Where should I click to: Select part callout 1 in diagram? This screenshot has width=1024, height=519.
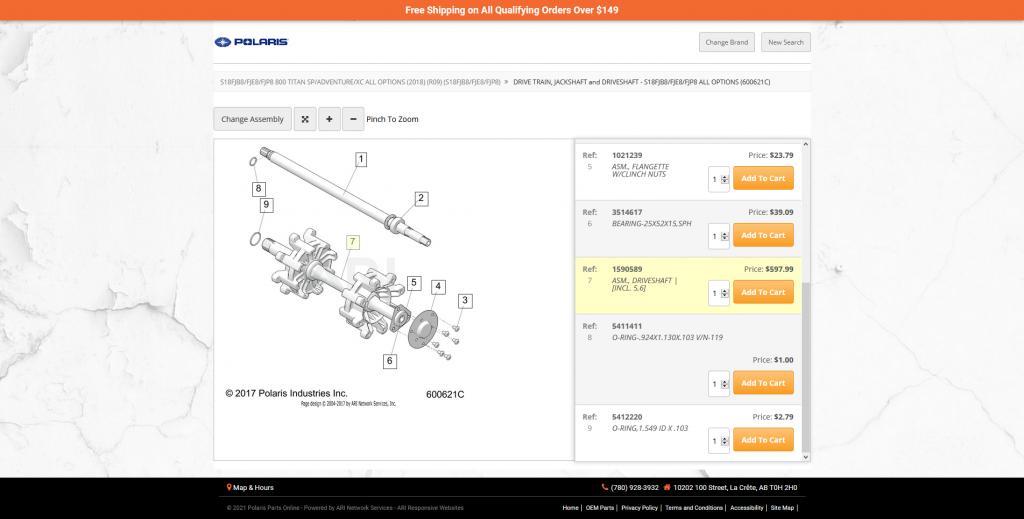pos(361,159)
